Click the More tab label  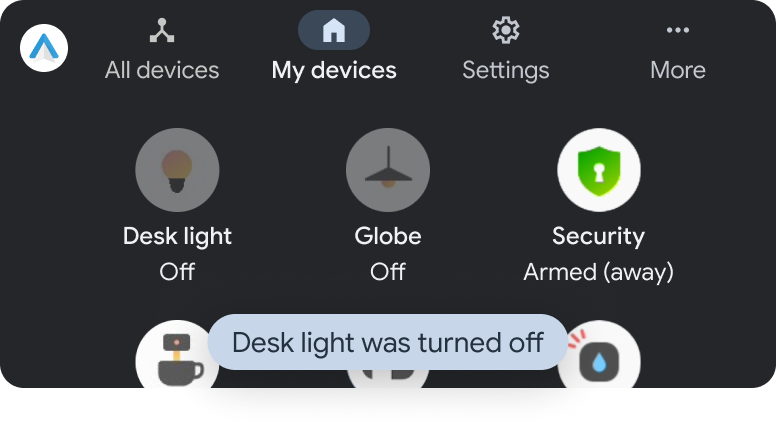[678, 70]
